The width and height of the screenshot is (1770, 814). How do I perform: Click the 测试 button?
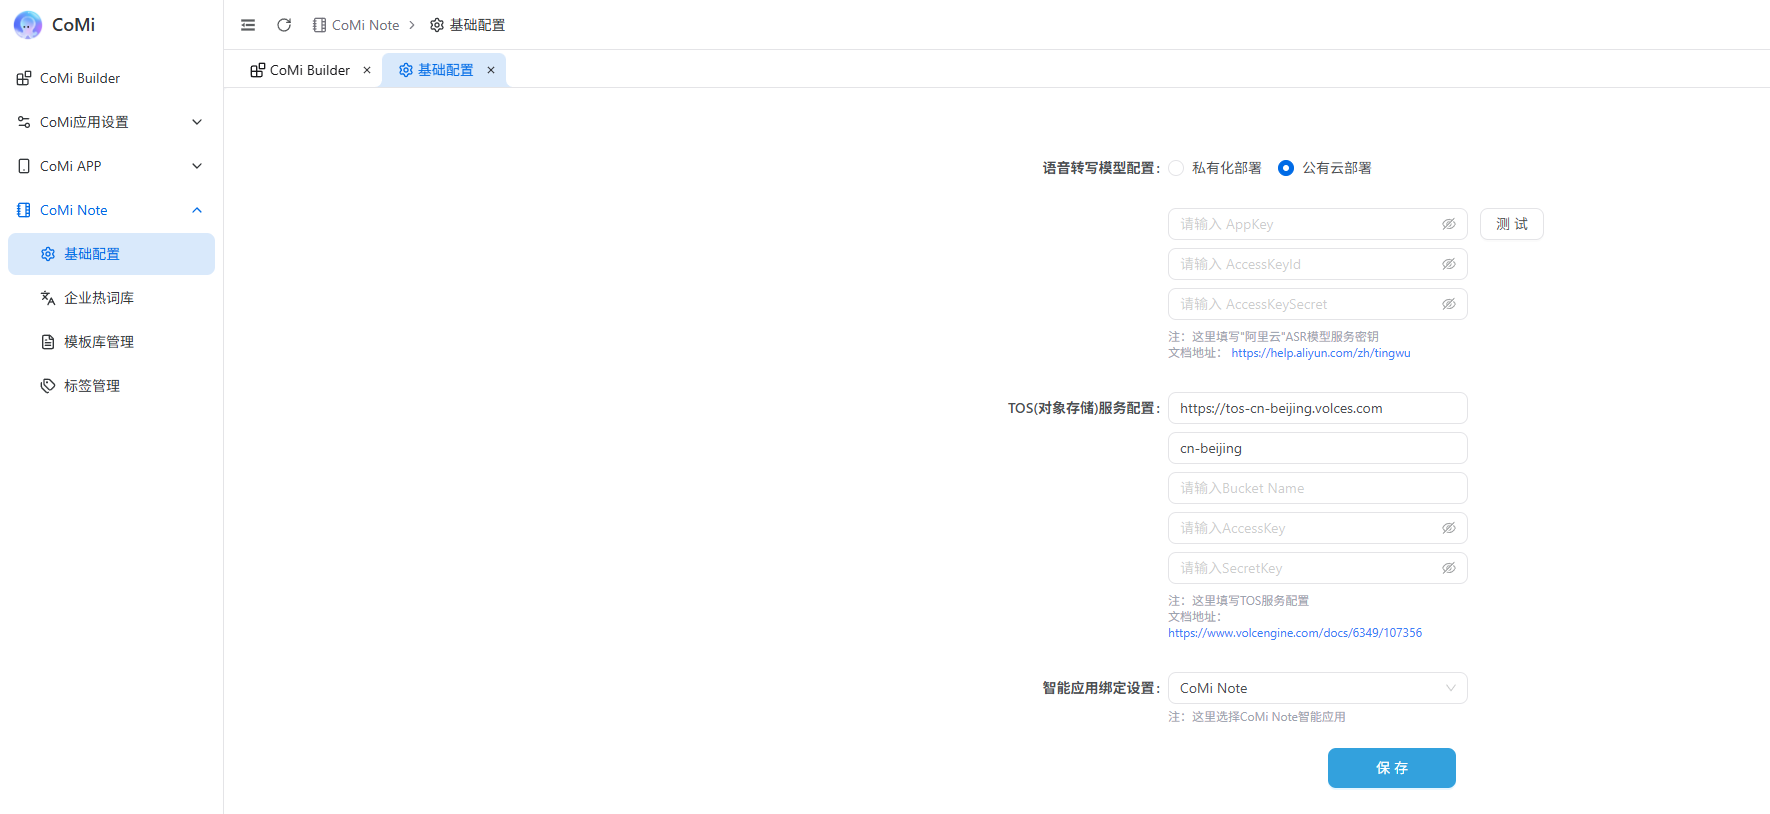pyautogui.click(x=1511, y=224)
